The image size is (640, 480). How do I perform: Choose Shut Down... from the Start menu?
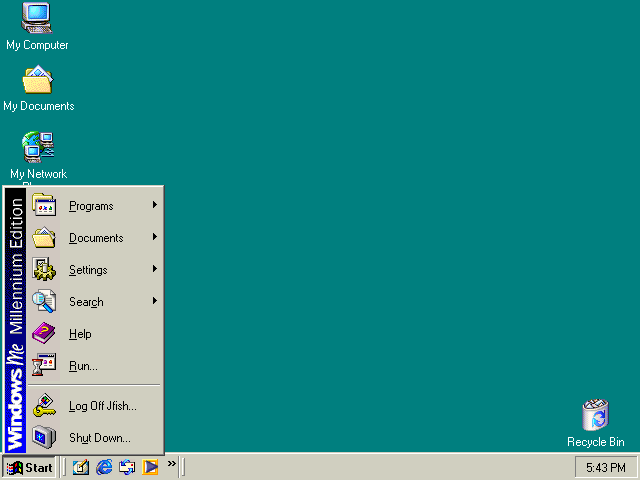(x=95, y=437)
